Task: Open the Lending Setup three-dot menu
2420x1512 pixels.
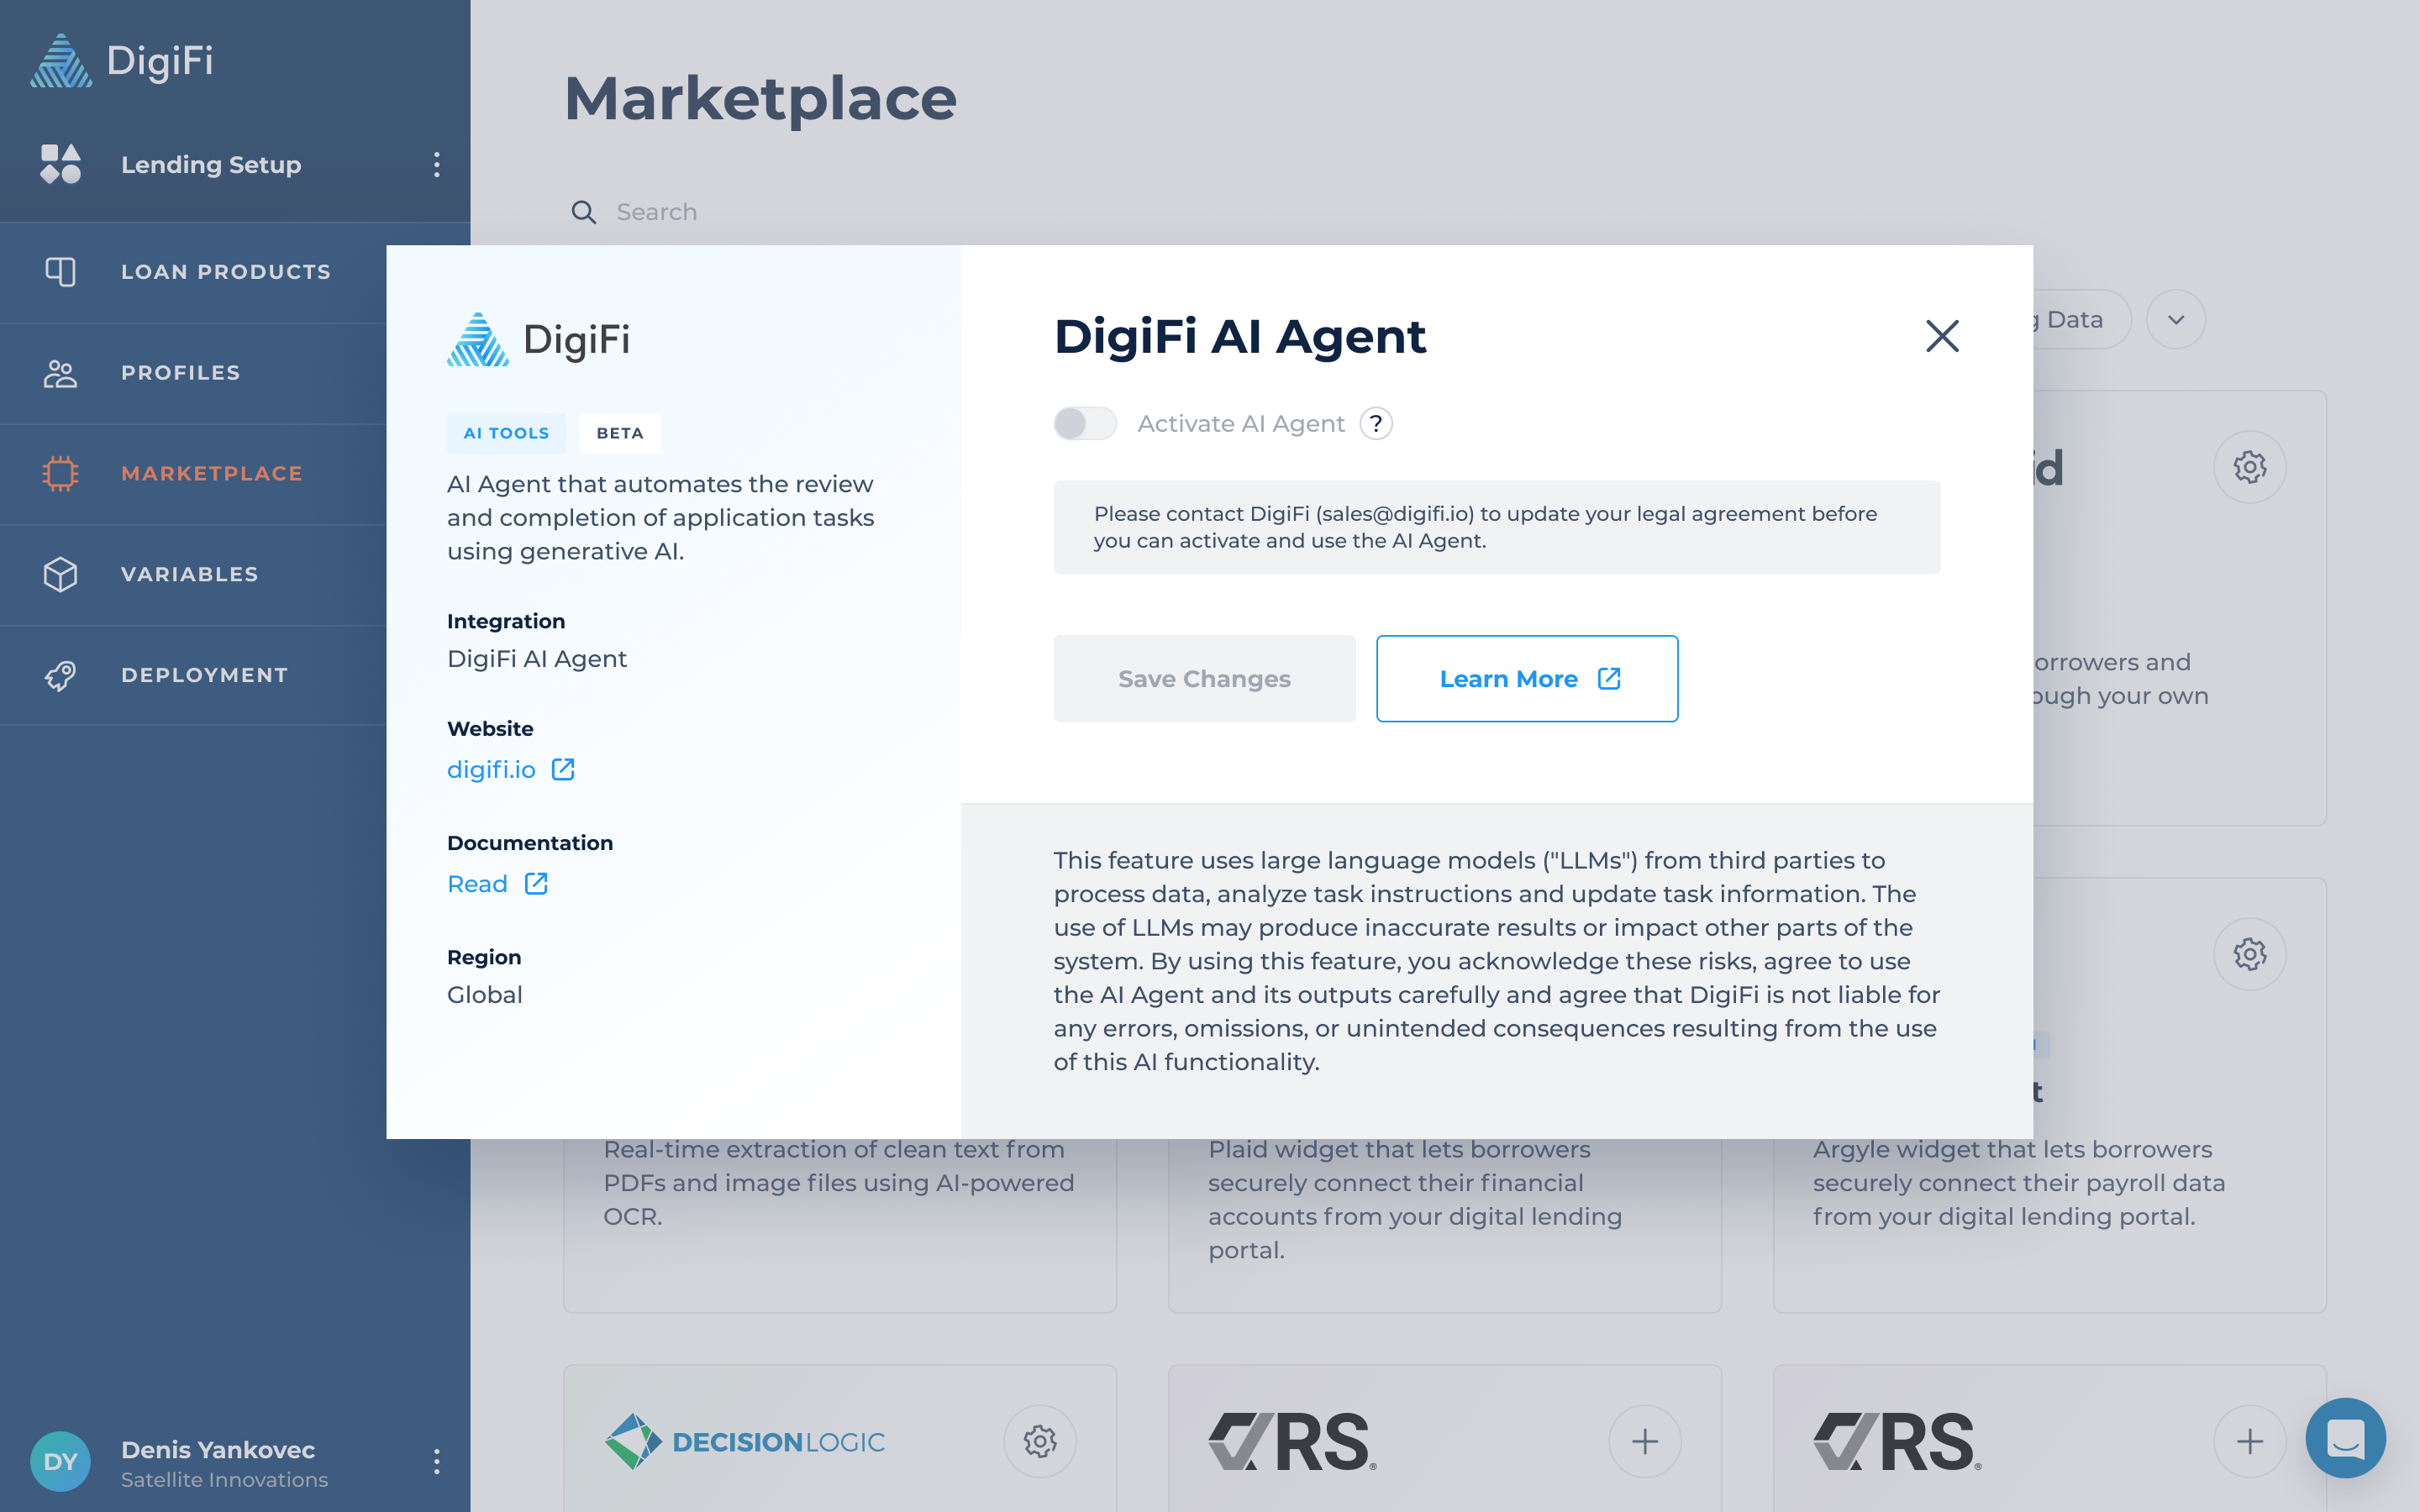Action: tap(436, 165)
